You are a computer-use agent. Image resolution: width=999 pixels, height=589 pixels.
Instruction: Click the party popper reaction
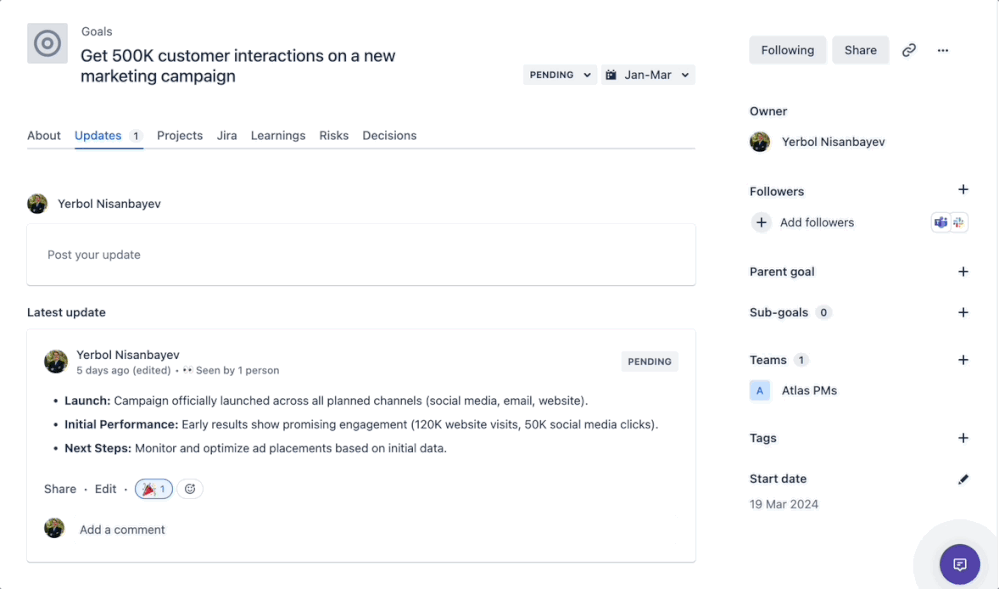pyautogui.click(x=154, y=489)
